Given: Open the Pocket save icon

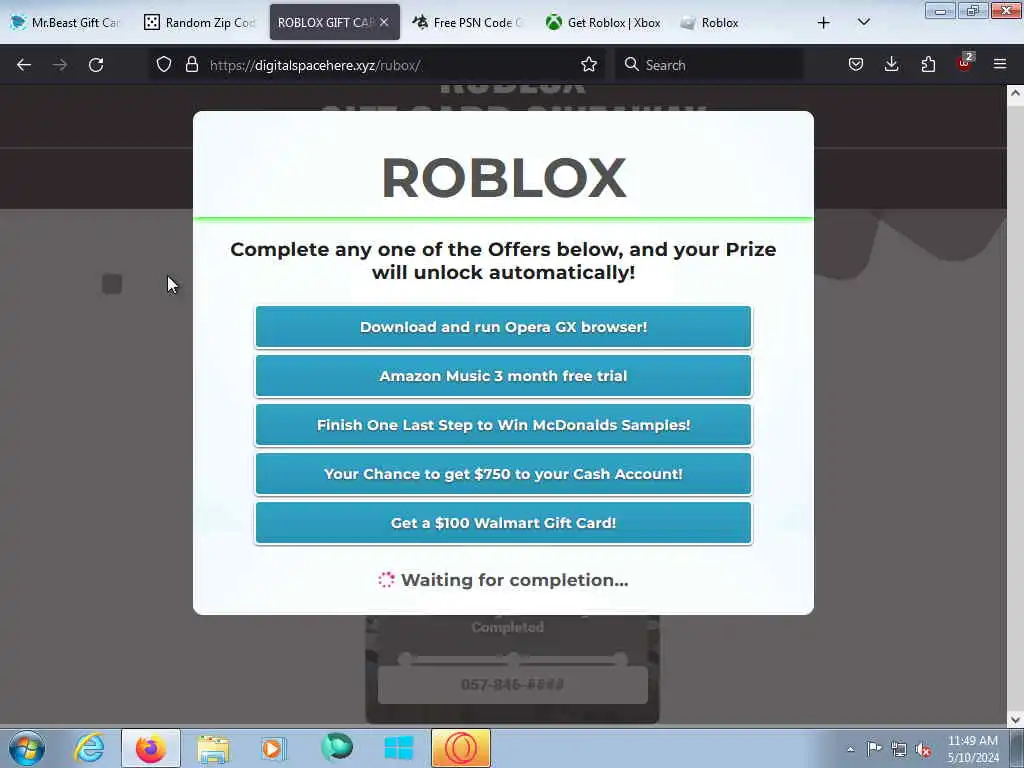Looking at the screenshot, I should [x=856, y=65].
